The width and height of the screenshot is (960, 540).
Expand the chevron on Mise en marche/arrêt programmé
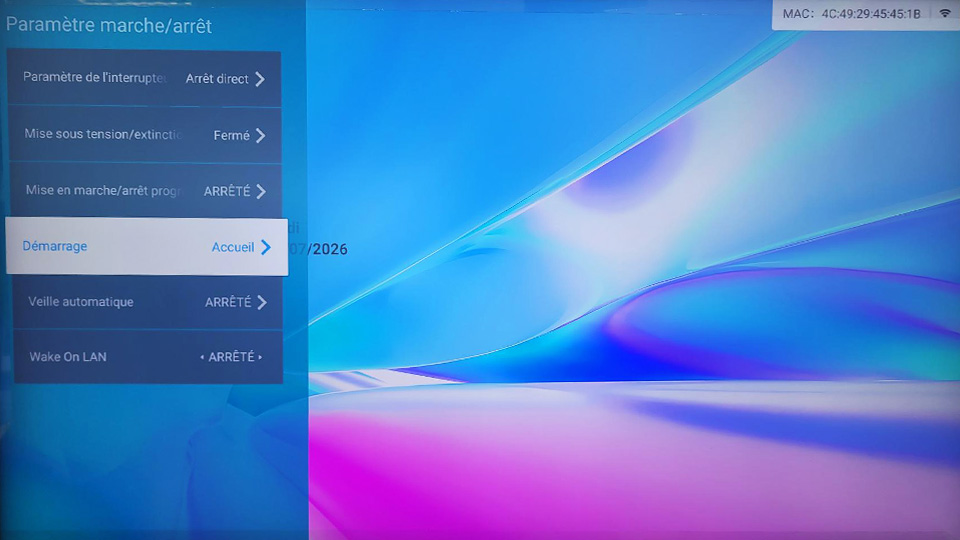click(261, 192)
